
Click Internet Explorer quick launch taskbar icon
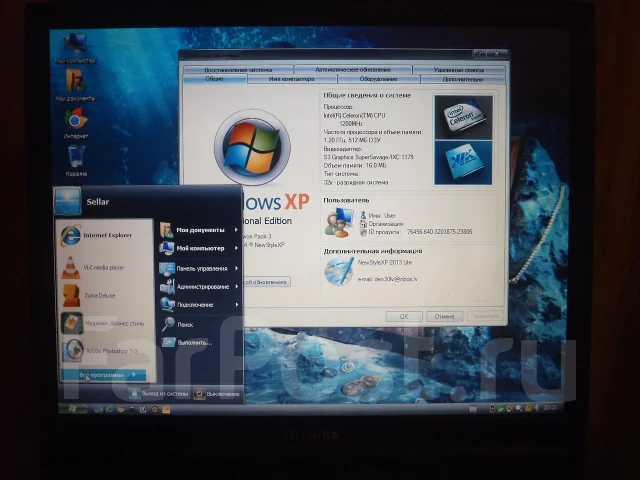click(109, 409)
